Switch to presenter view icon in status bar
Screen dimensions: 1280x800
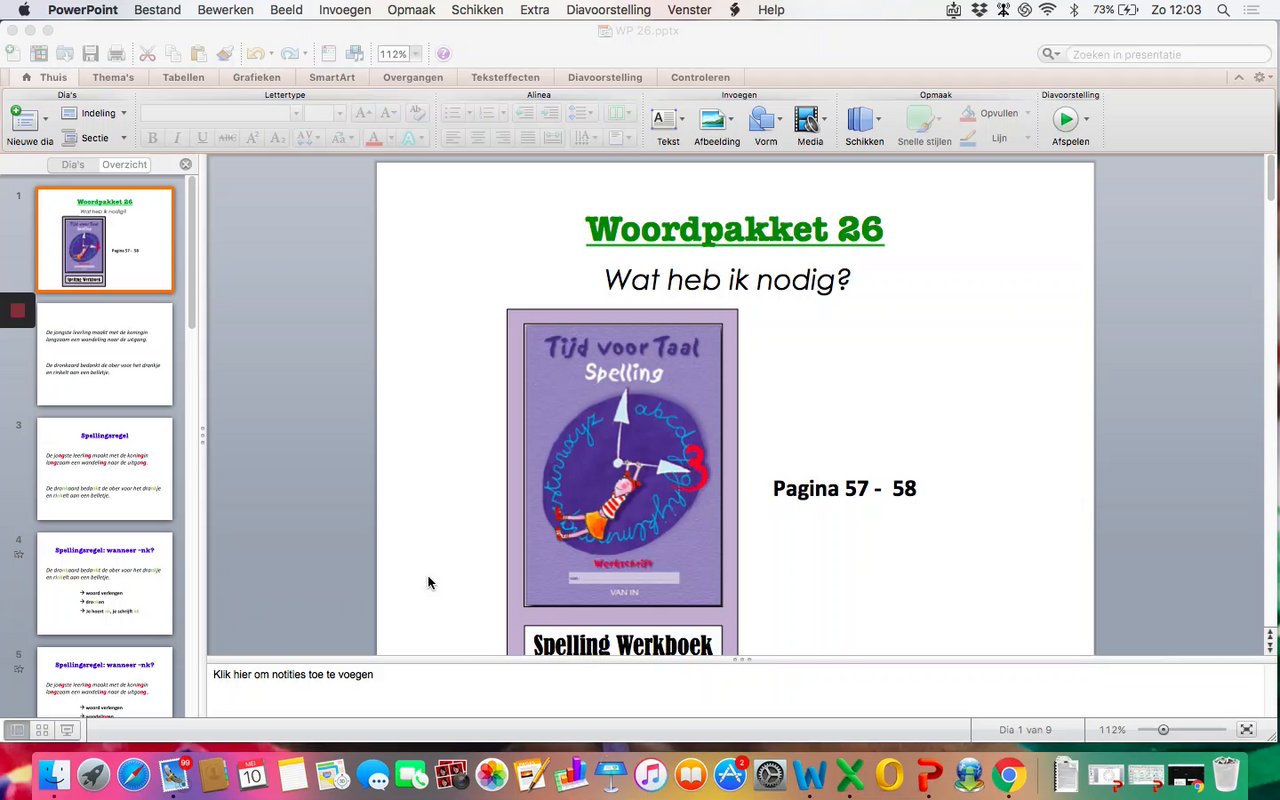coord(67,730)
